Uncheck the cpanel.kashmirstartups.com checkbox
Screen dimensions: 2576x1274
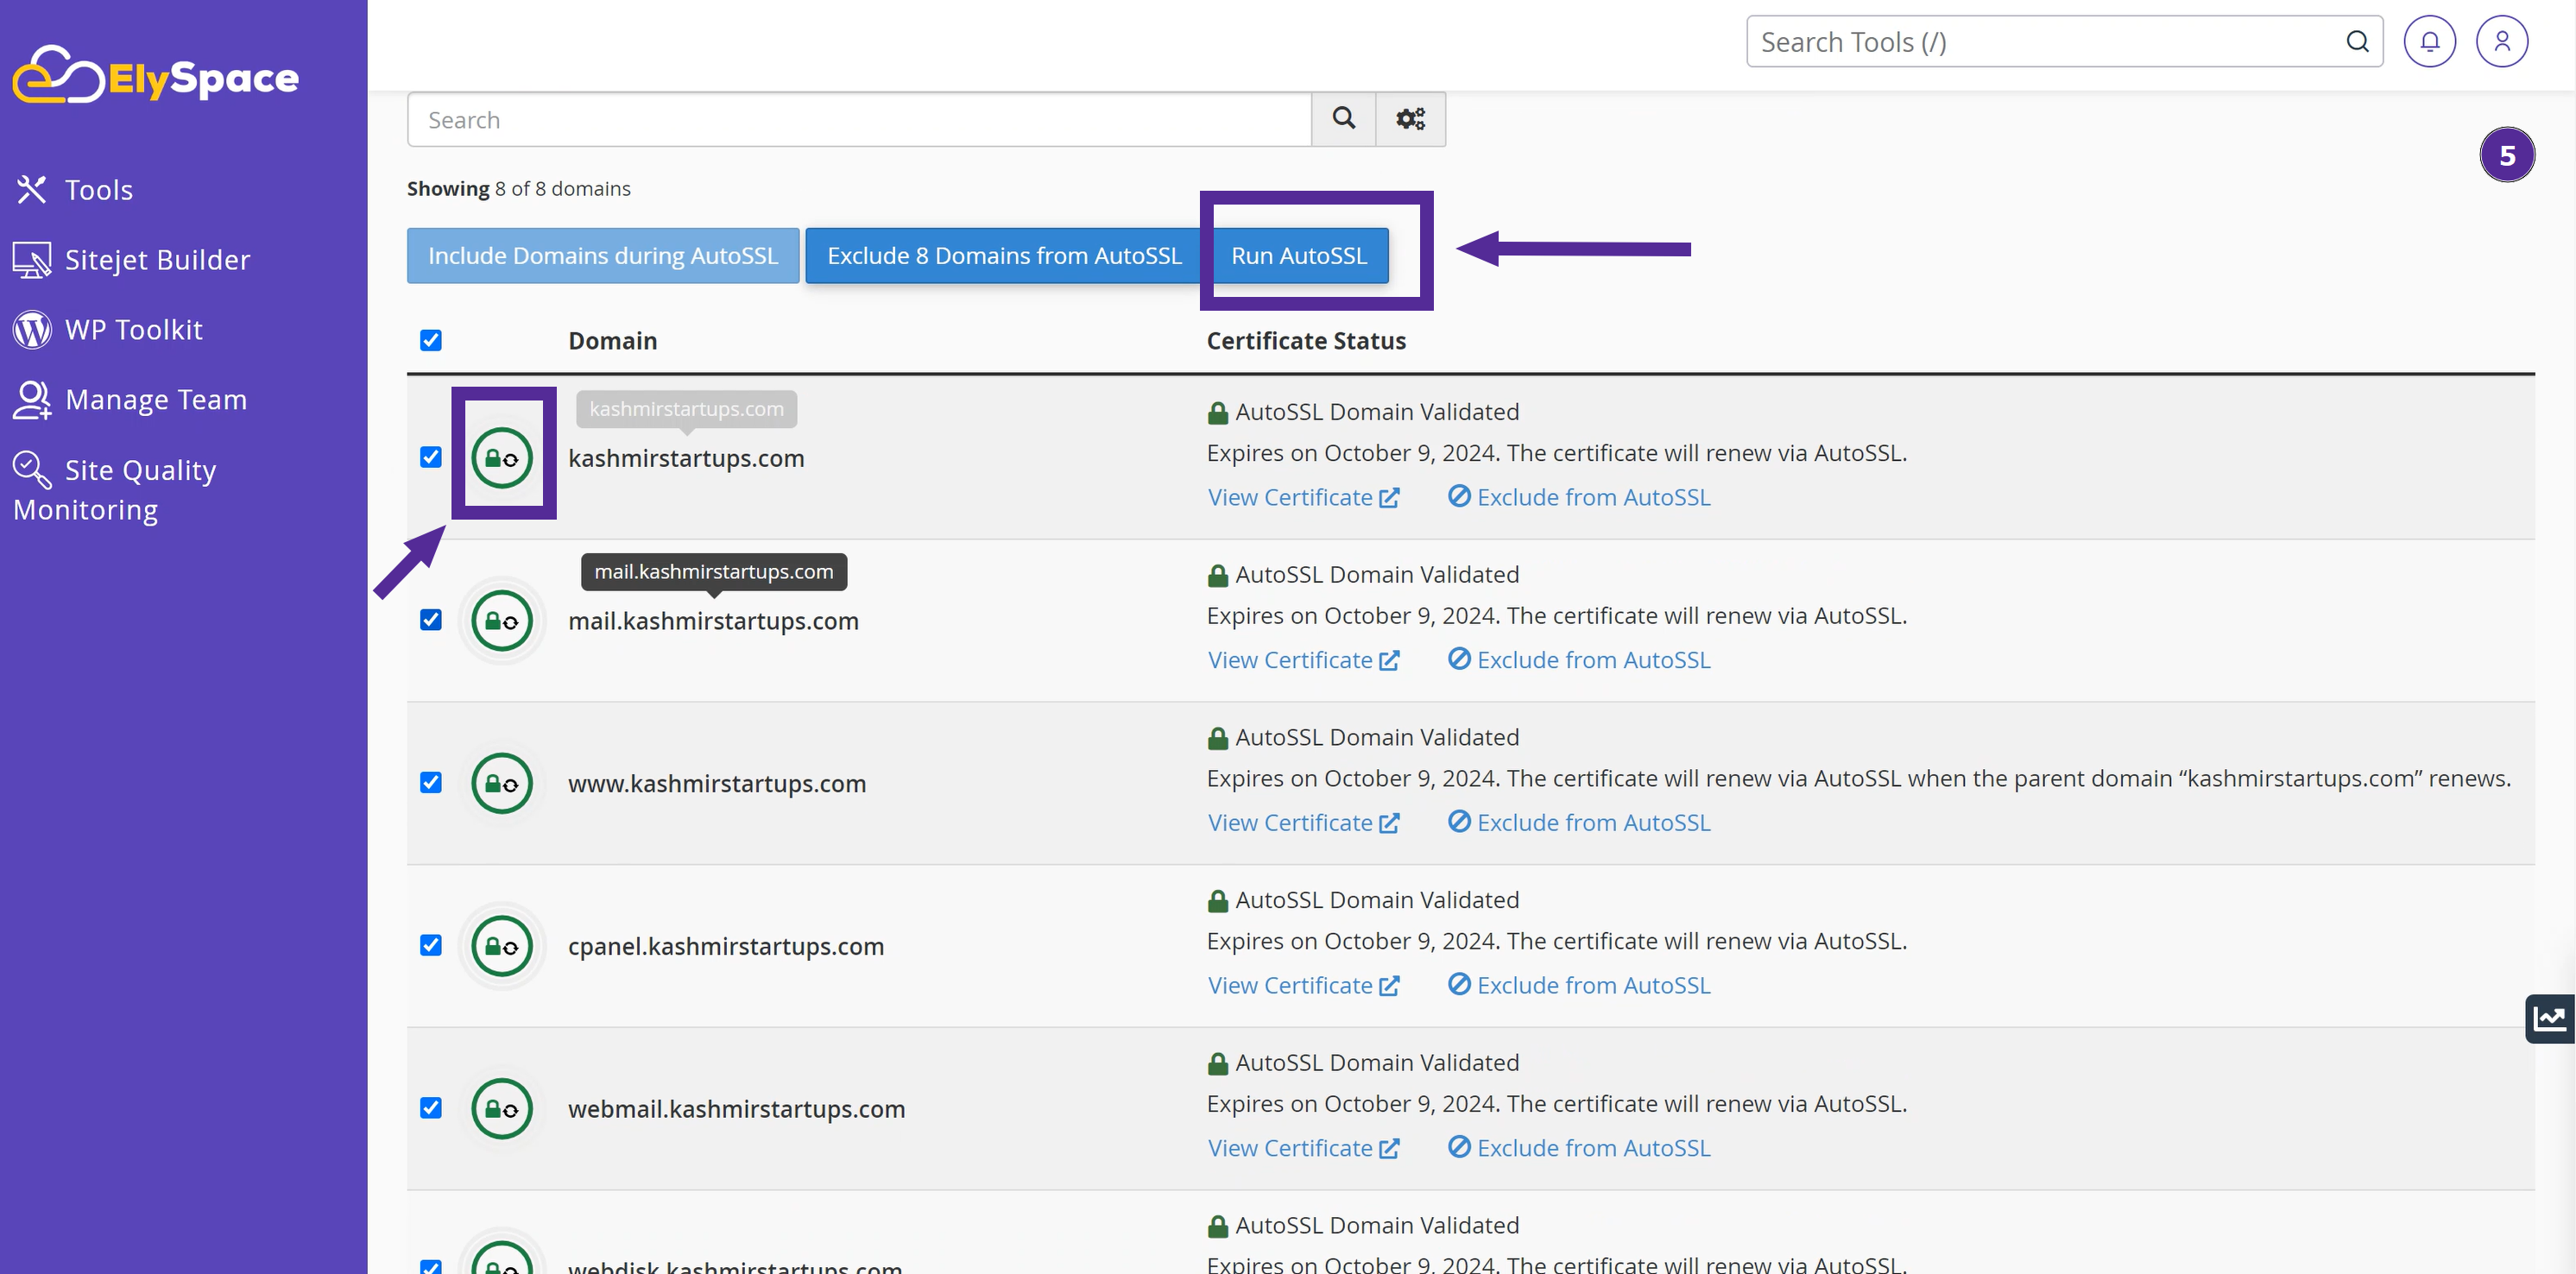coord(431,945)
